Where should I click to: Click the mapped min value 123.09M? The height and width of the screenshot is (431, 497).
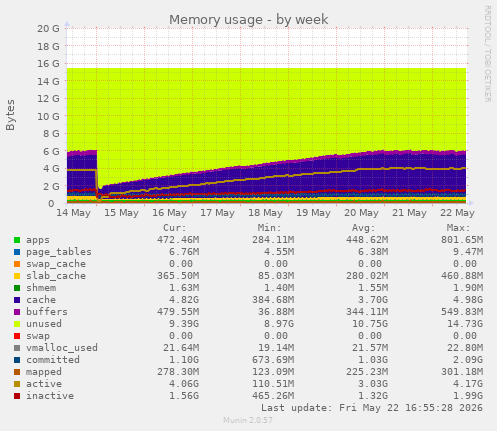[x=273, y=372]
